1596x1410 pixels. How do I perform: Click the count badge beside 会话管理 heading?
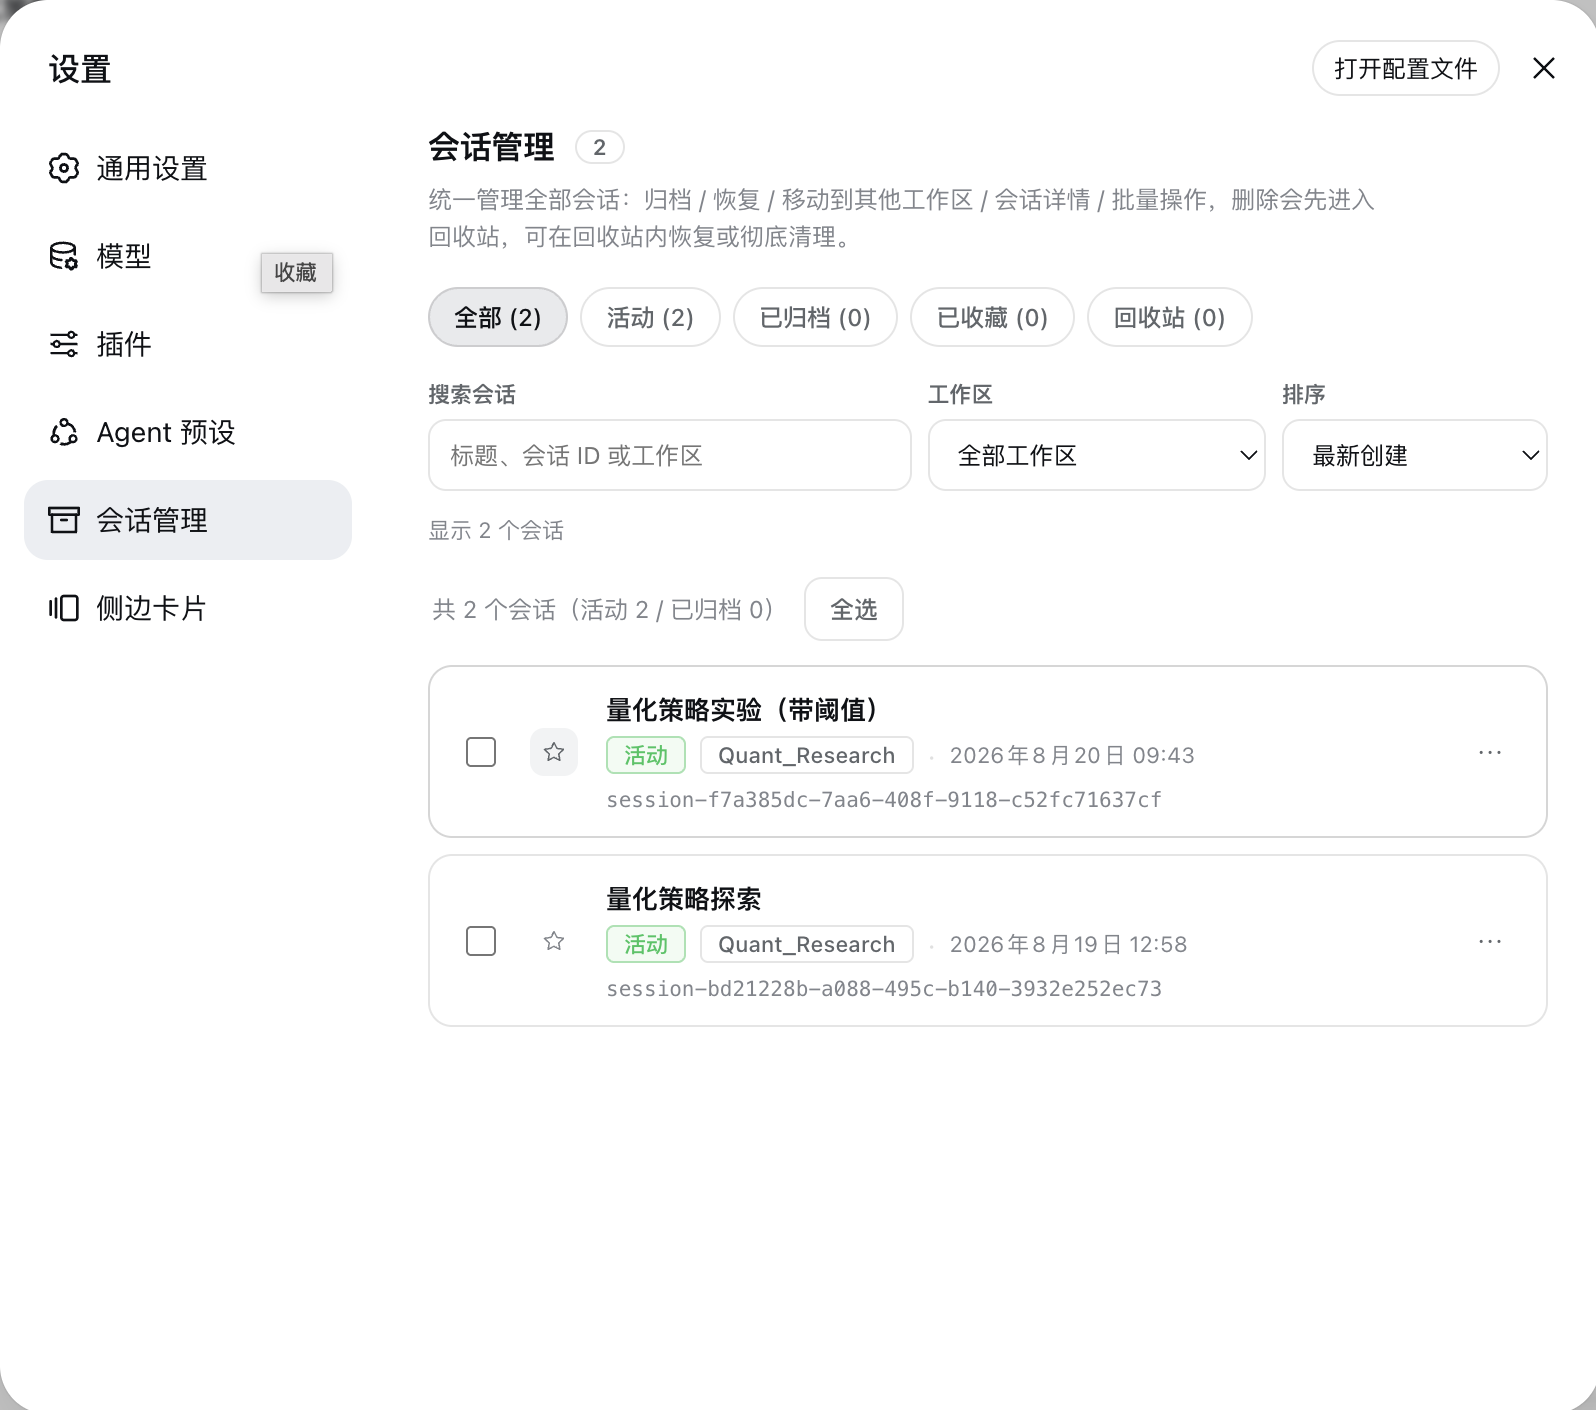[600, 147]
